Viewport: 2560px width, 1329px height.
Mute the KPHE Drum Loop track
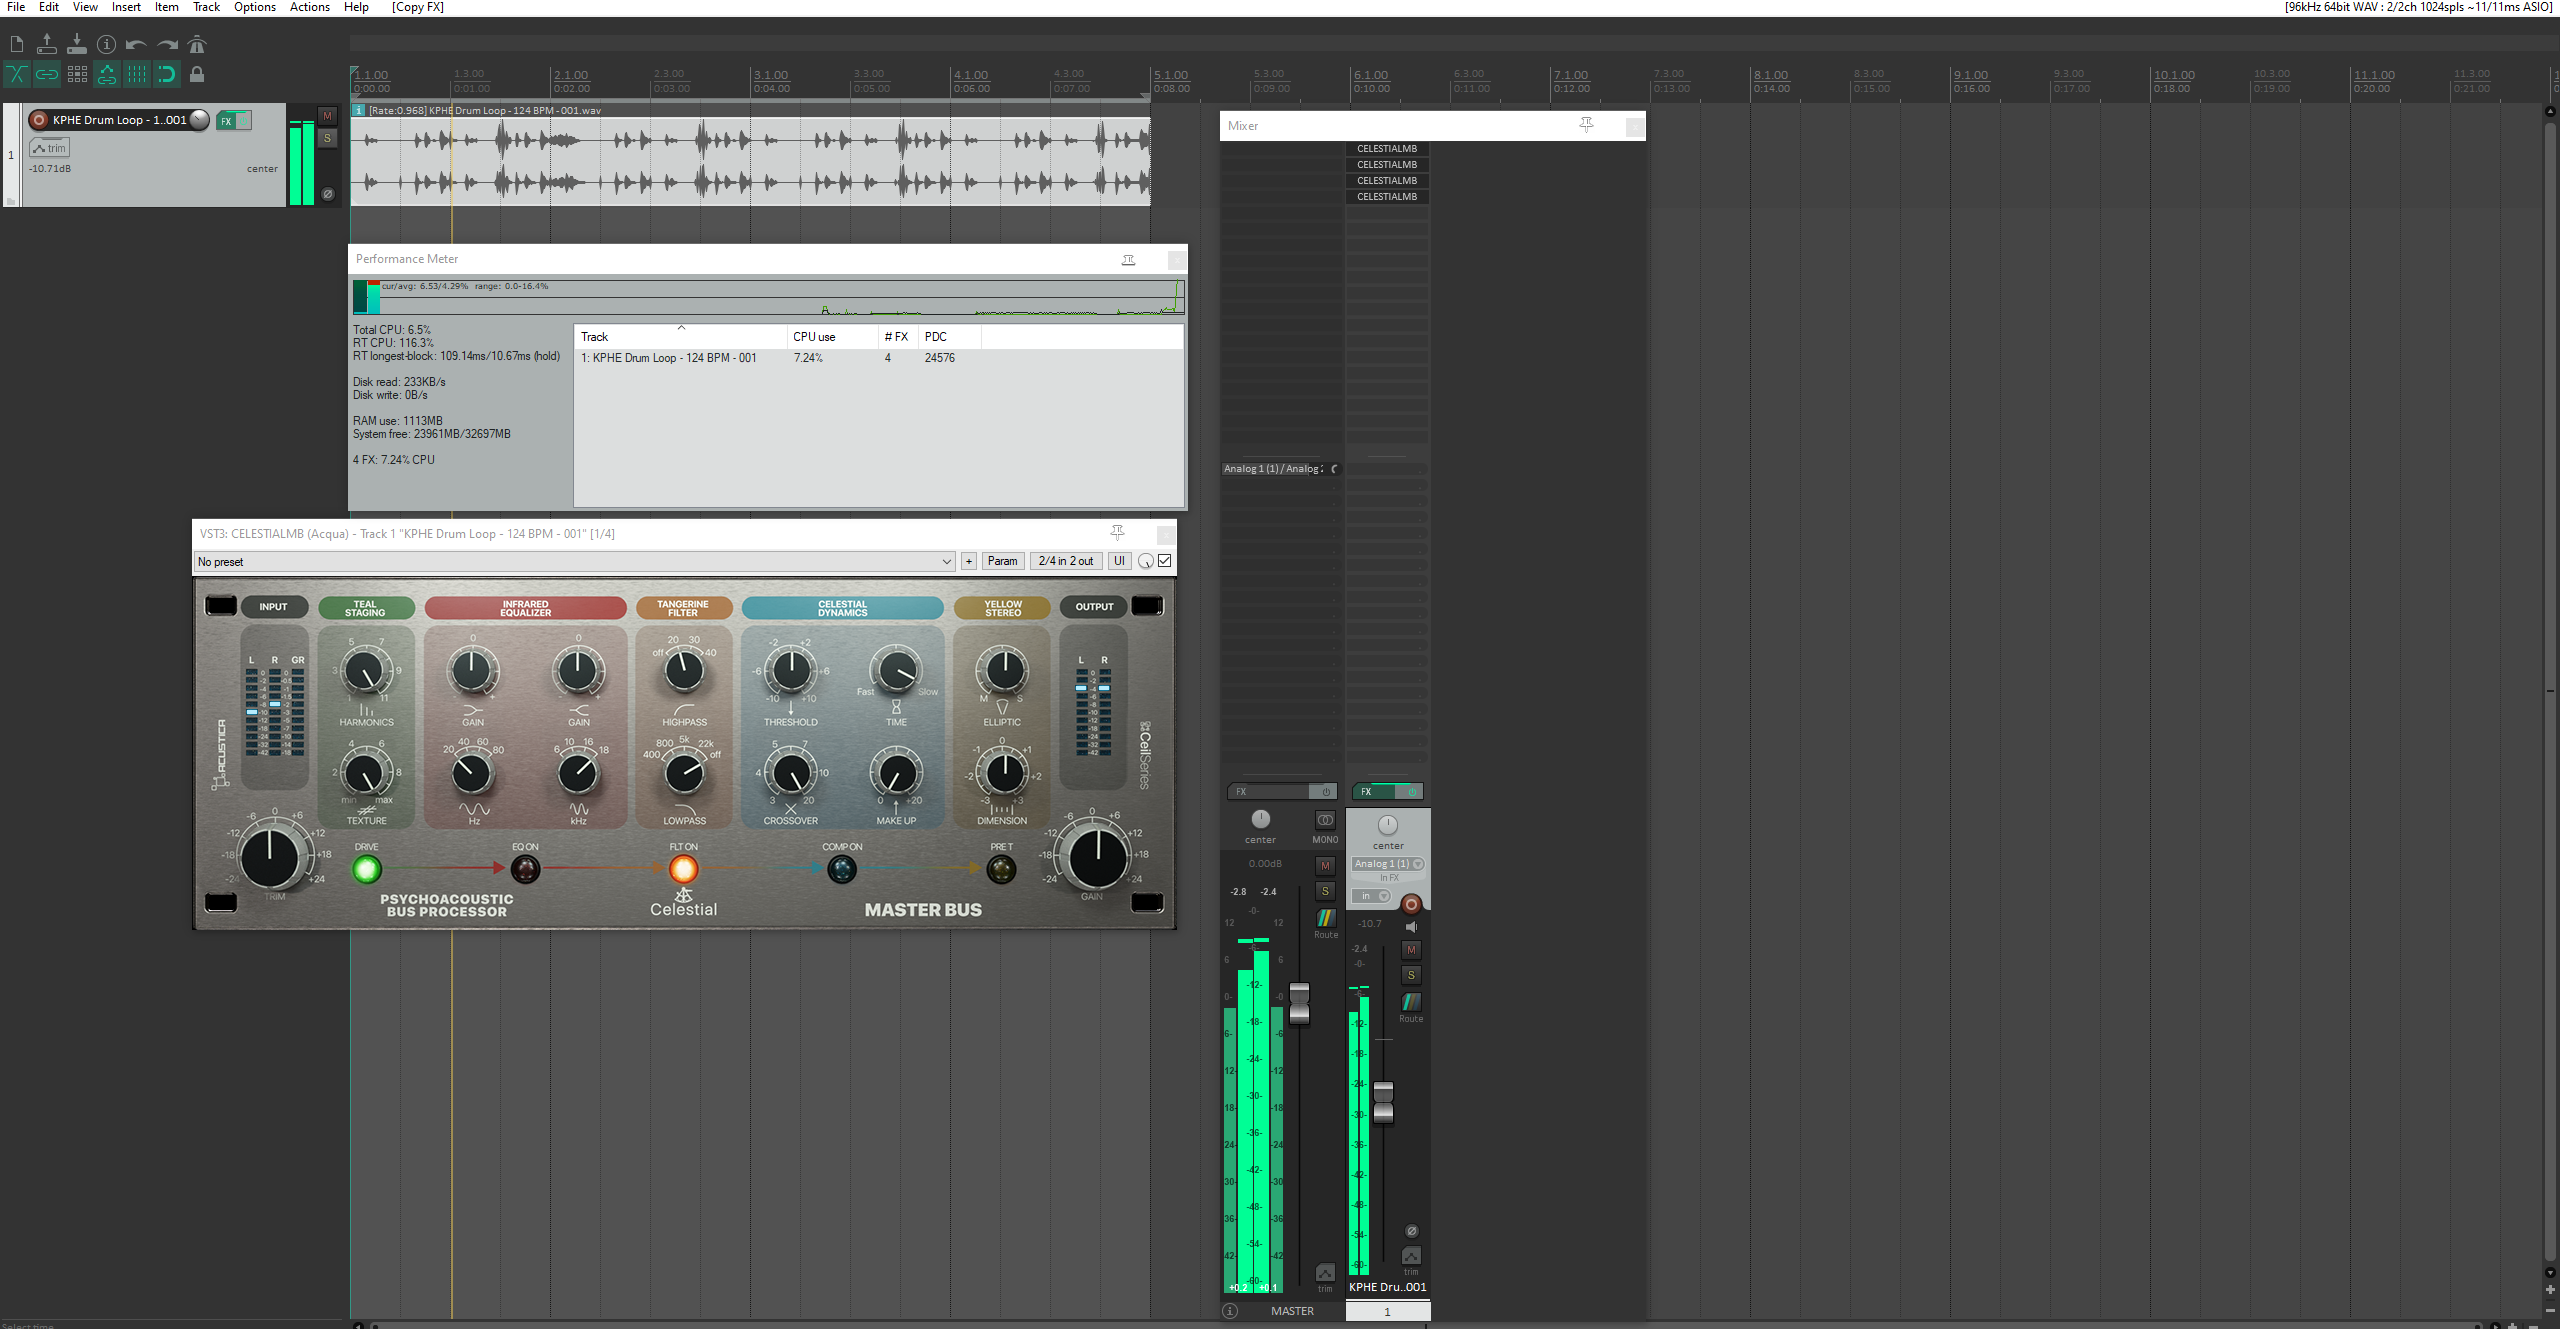pyautogui.click(x=327, y=116)
